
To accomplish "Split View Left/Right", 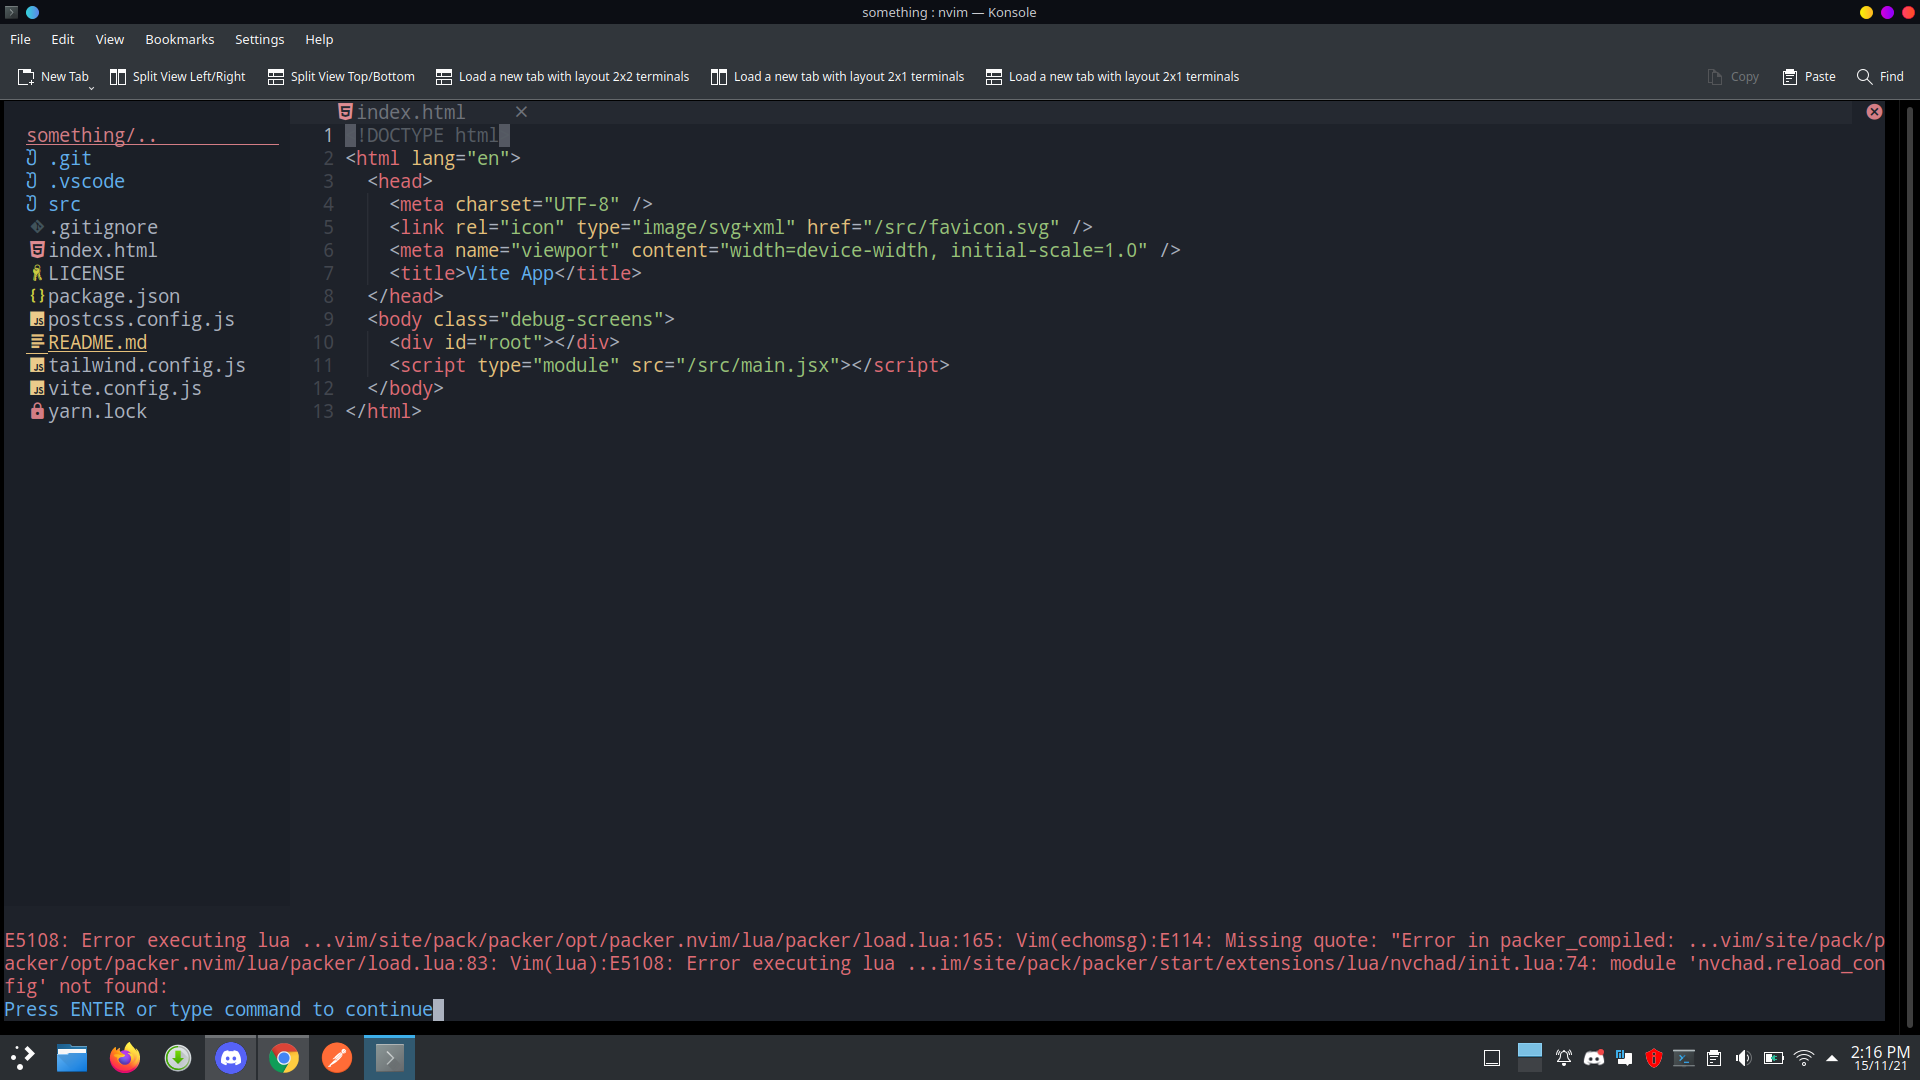I will (x=177, y=76).
